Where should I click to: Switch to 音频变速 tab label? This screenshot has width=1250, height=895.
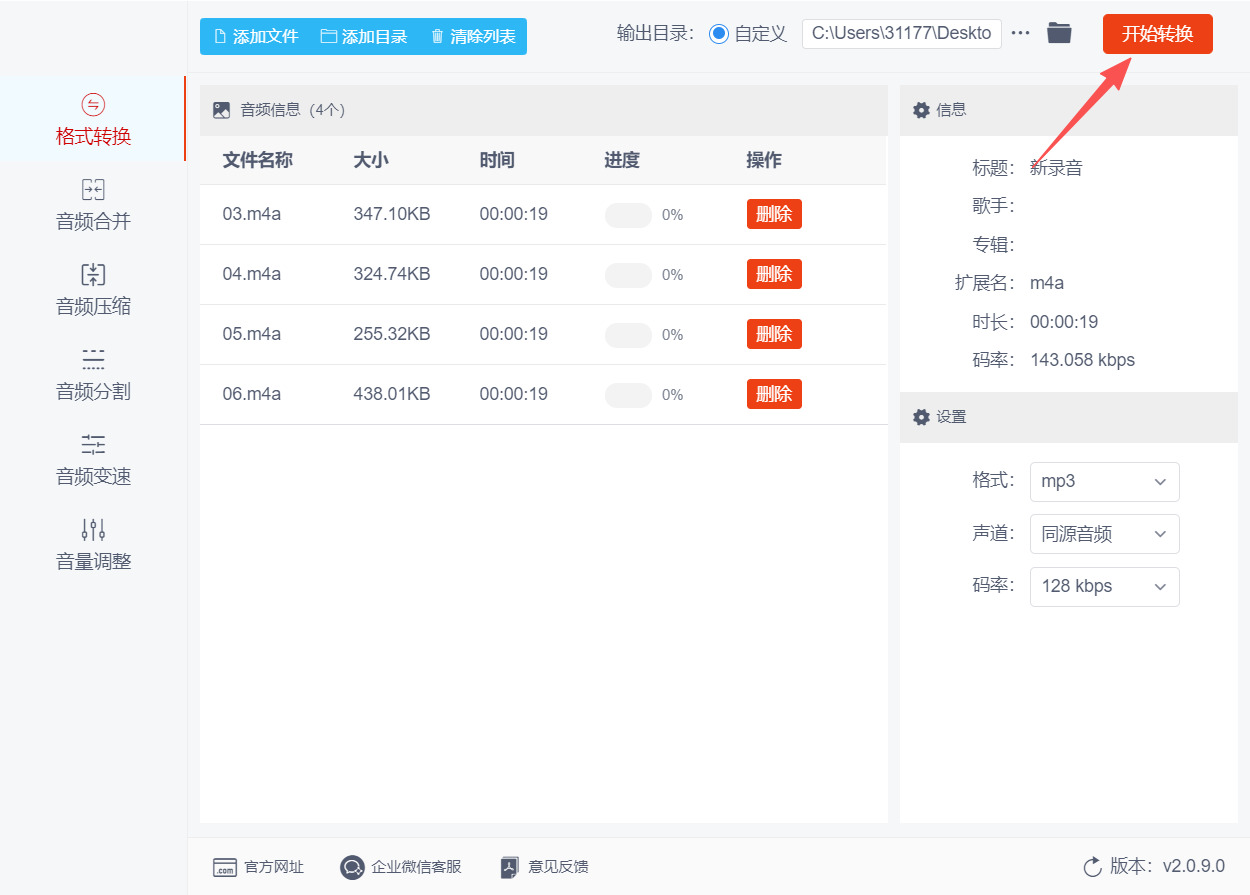93,477
